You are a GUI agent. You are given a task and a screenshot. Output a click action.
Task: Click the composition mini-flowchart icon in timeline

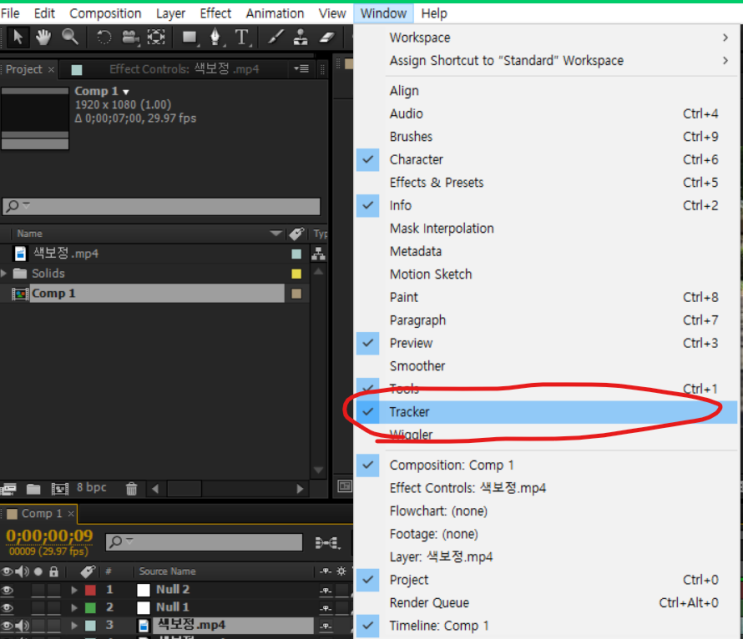[327, 542]
